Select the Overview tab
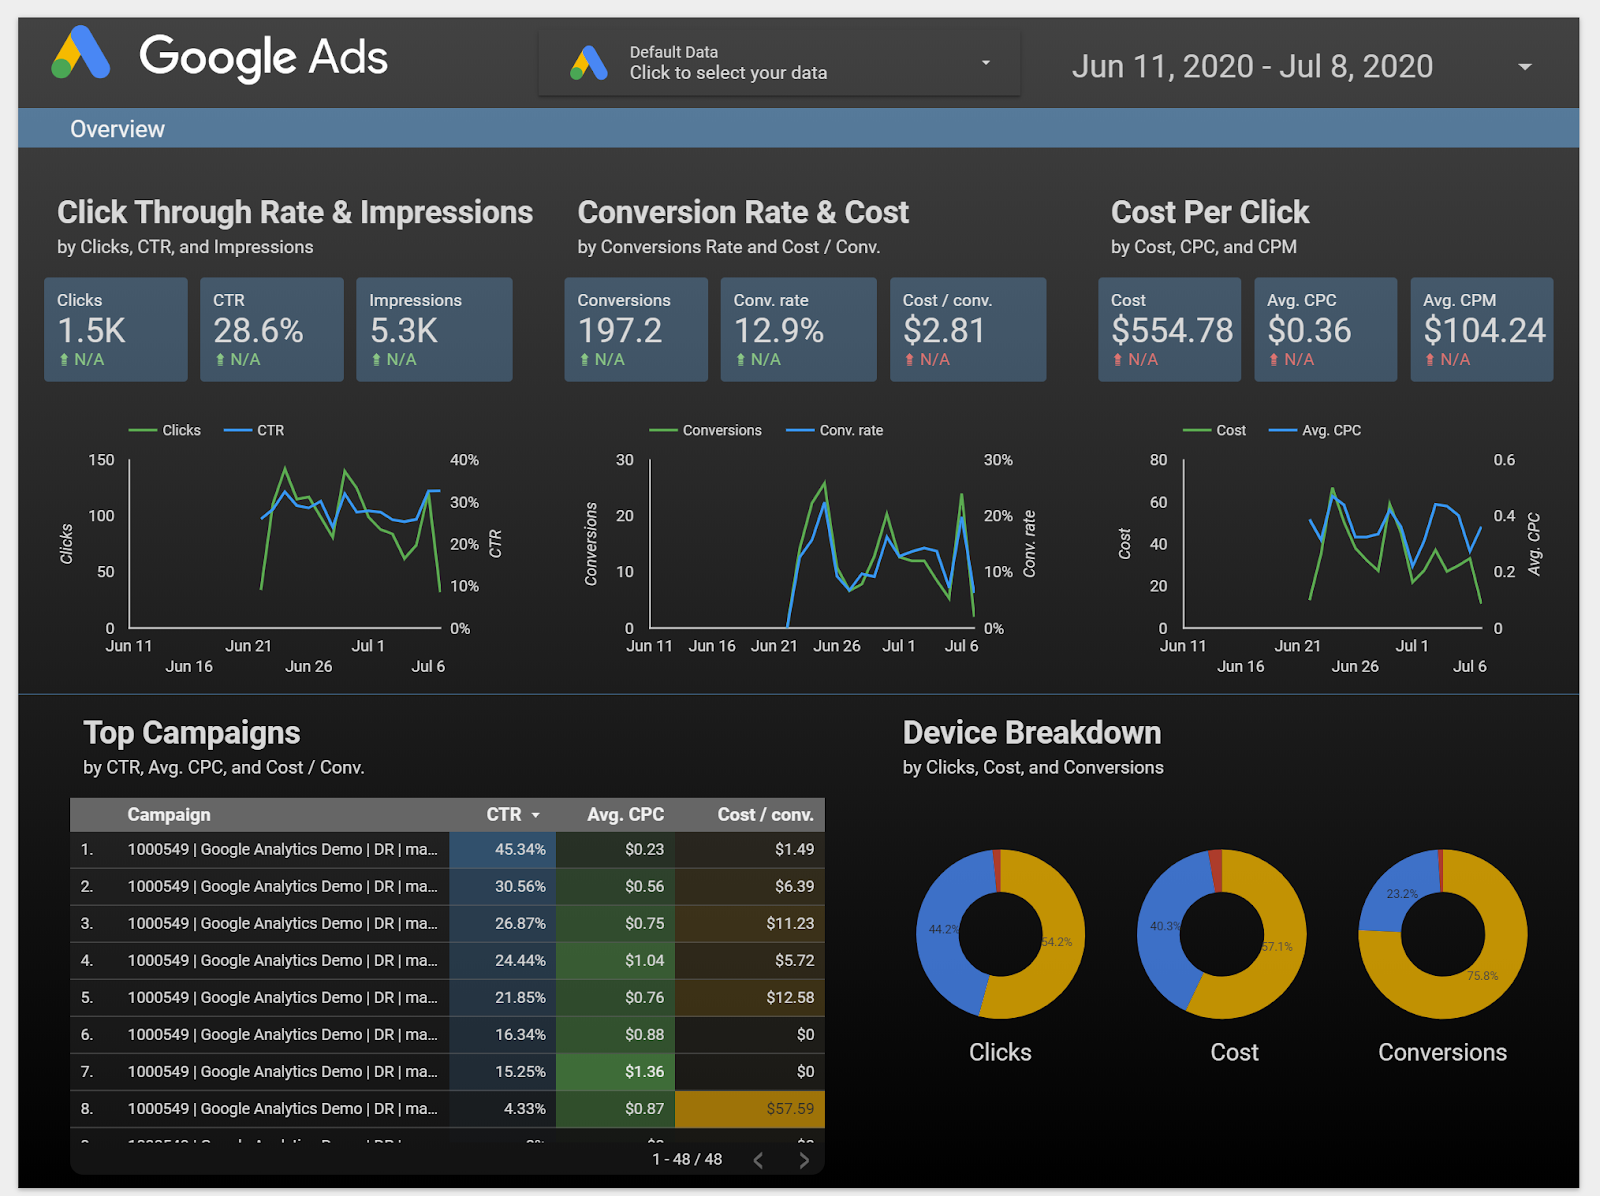Image resolution: width=1600 pixels, height=1196 pixels. pos(117,128)
